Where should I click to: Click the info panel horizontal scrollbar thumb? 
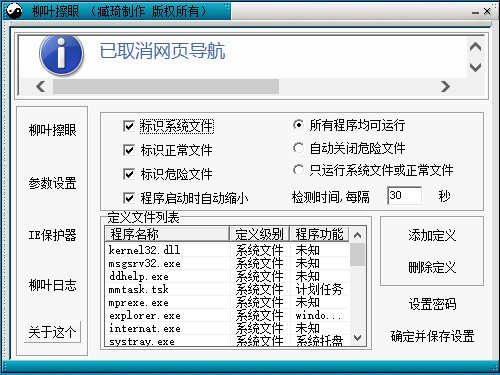166,87
